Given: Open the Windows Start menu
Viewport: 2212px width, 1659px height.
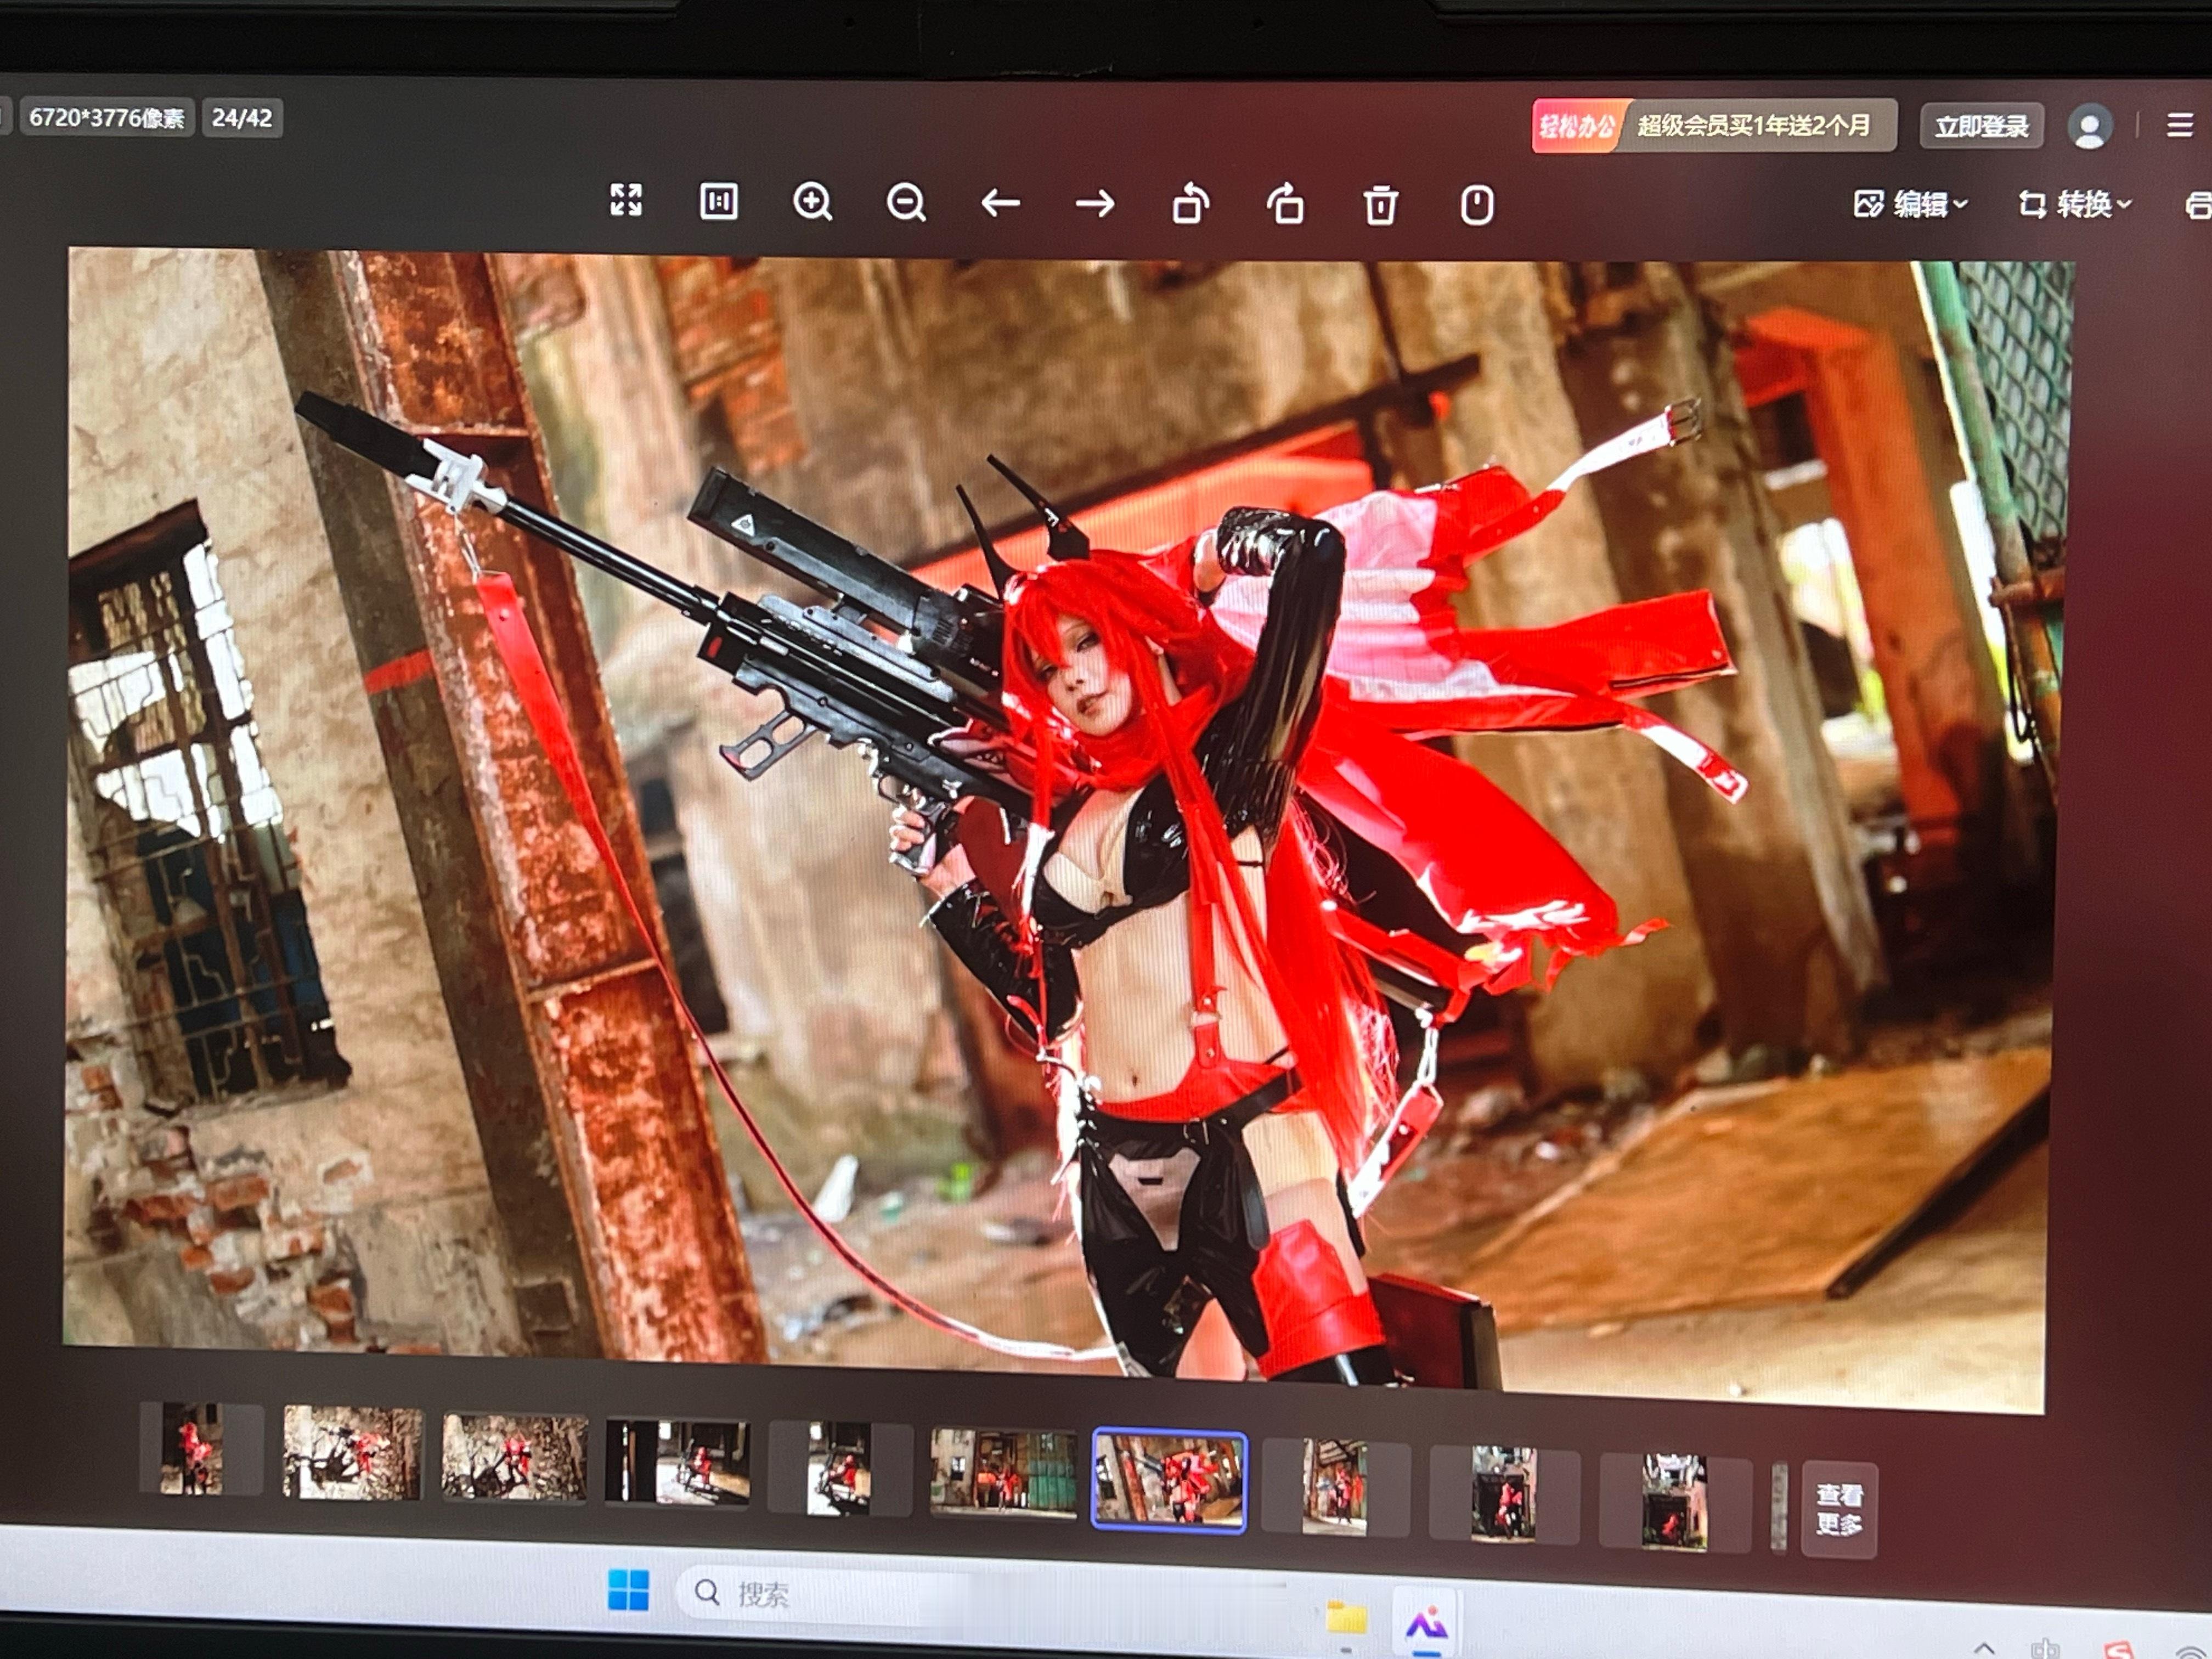Looking at the screenshot, I should [628, 1589].
